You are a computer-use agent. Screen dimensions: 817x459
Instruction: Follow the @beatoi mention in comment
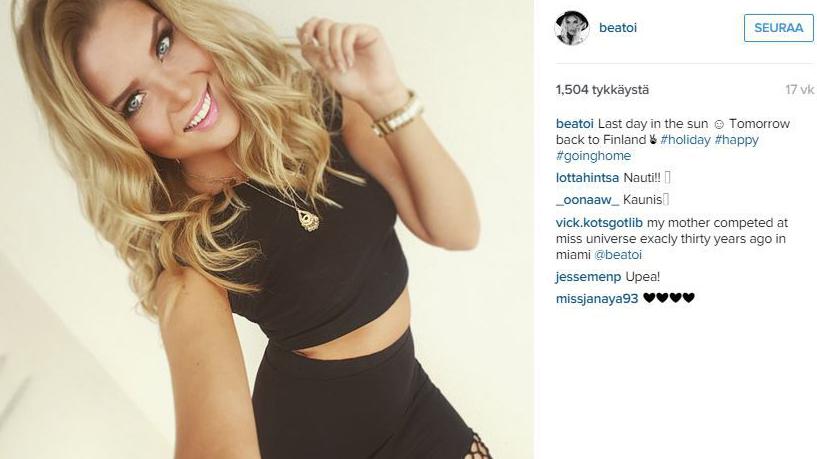(618, 255)
